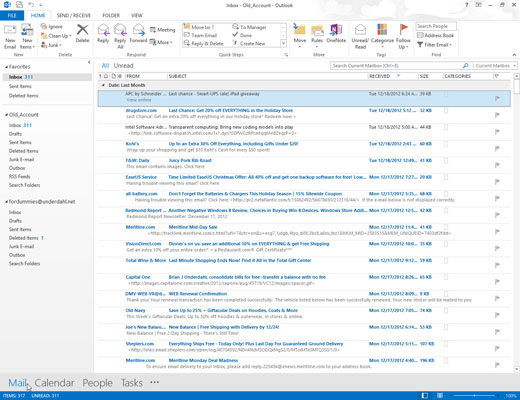Collapse the fordummies@underdahl.net account

point(6,202)
